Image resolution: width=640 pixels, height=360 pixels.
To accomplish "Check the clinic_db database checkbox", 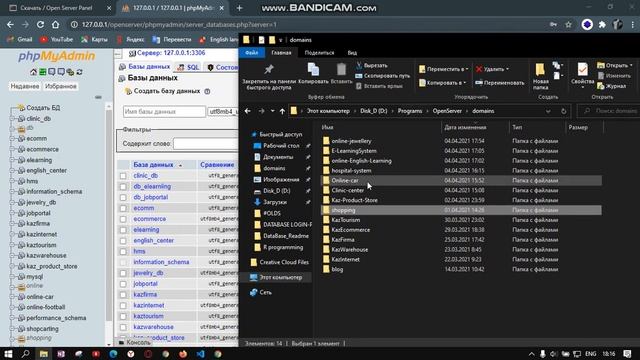I will (x=123, y=176).
